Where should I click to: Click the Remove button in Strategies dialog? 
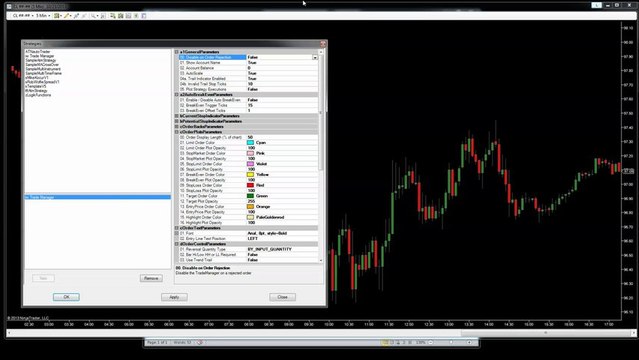pyautogui.click(x=151, y=278)
